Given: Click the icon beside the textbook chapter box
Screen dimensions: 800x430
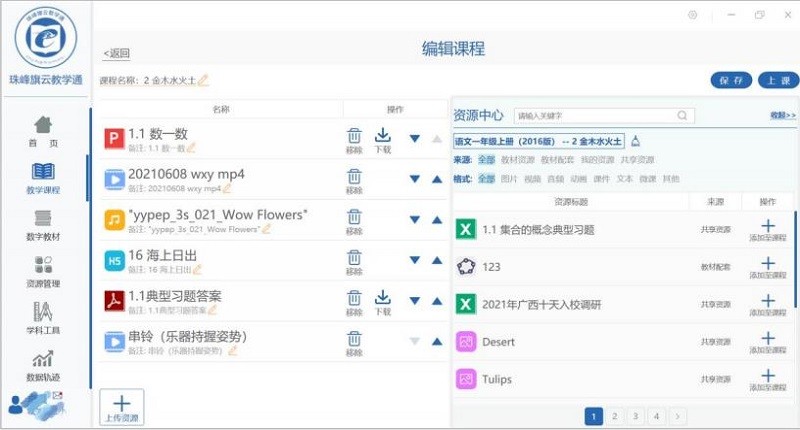Looking at the screenshot, I should 635,141.
